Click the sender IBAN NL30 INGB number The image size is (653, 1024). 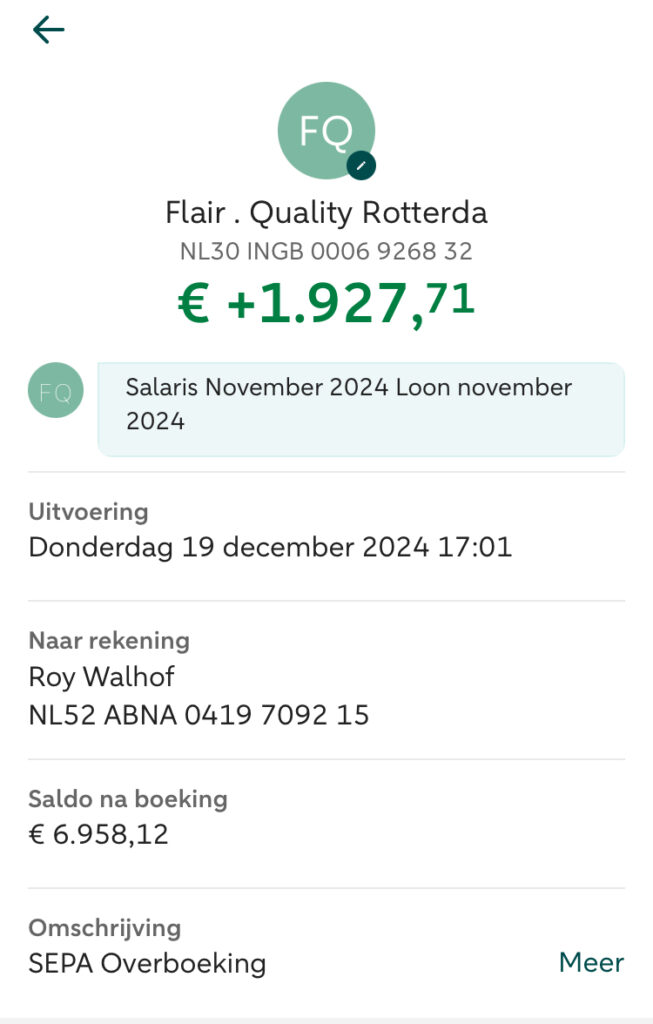(326, 251)
